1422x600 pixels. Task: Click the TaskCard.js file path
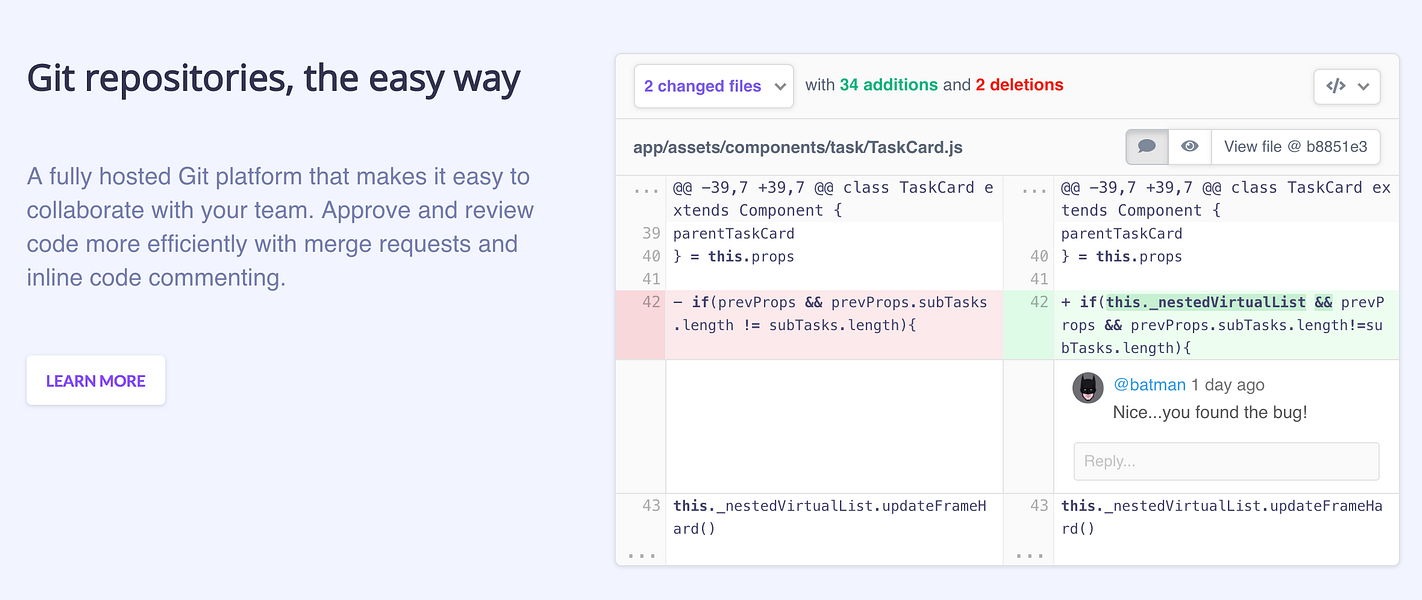click(798, 147)
